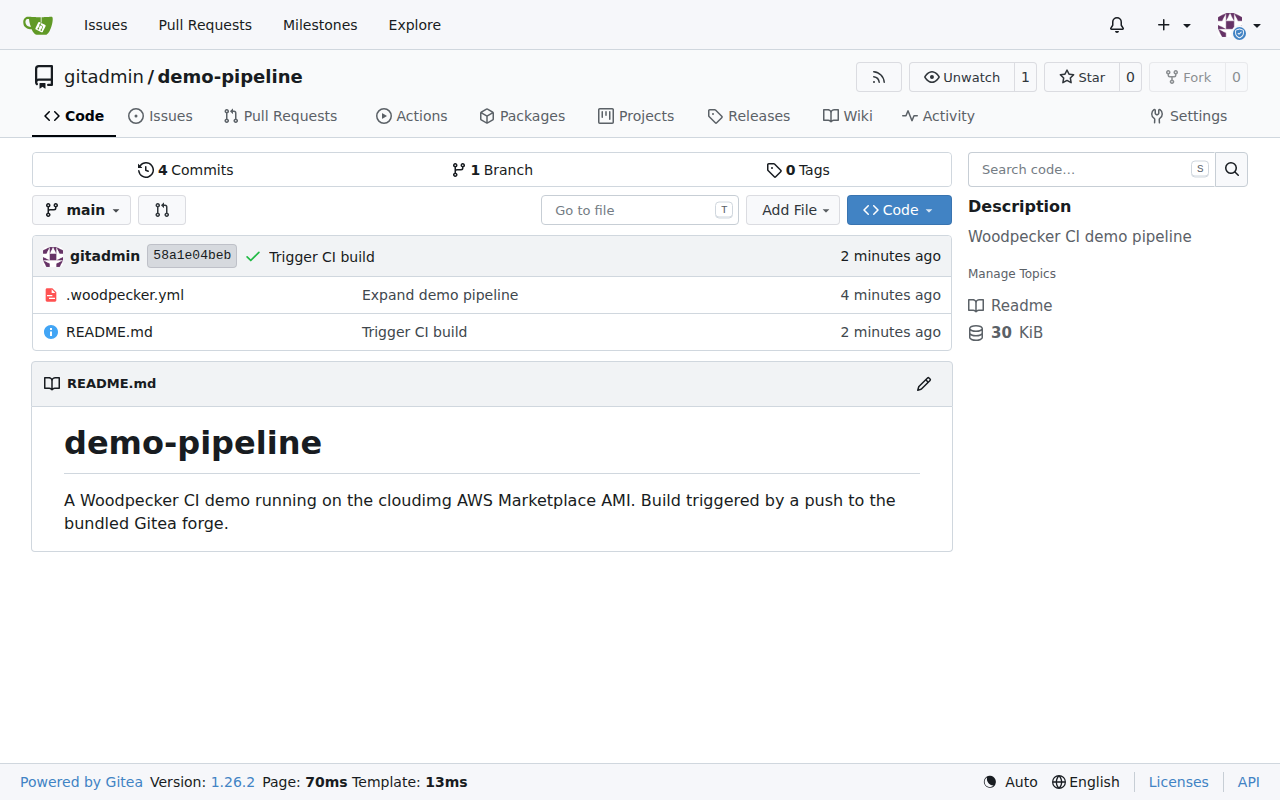Expand the Add File dropdown
Viewport: 1280px width, 800px height.
click(x=793, y=210)
